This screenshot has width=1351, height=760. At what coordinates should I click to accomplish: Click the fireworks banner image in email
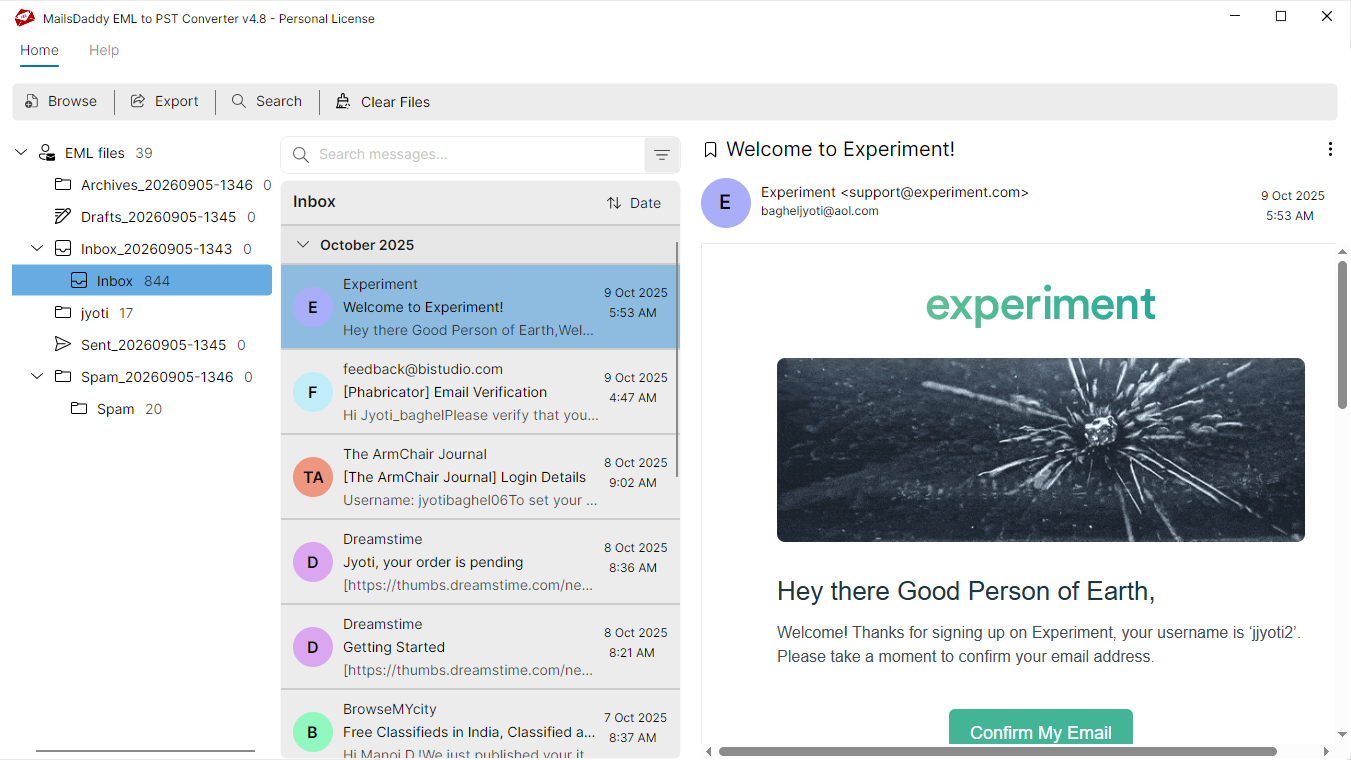[1041, 450]
